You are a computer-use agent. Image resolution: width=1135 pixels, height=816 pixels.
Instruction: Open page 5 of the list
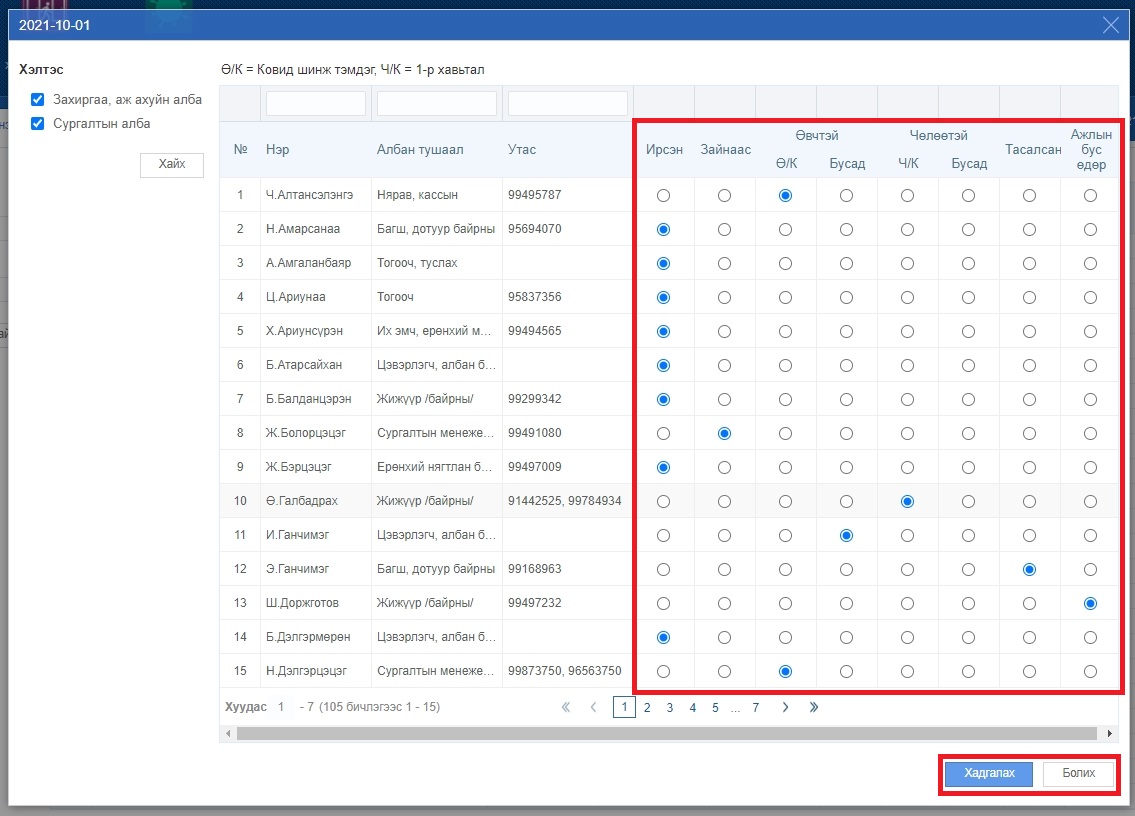pyautogui.click(x=715, y=707)
